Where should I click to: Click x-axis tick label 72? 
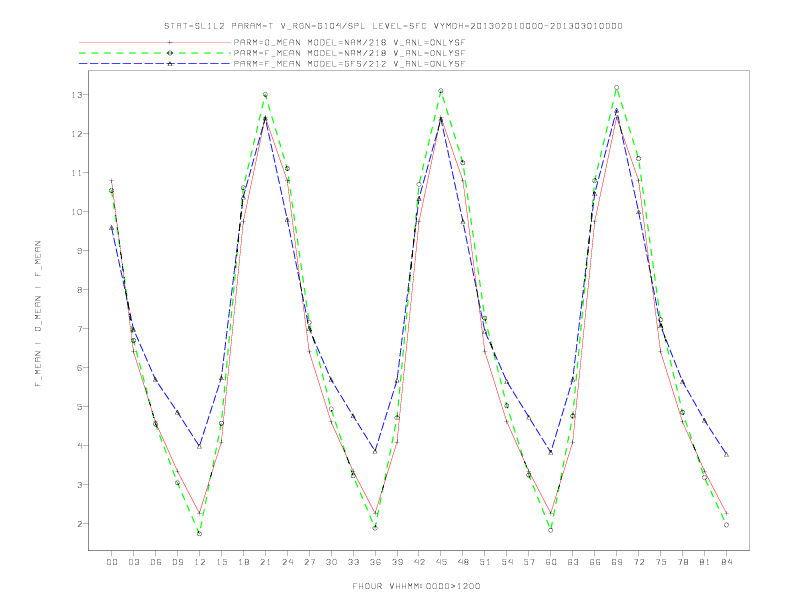click(638, 562)
